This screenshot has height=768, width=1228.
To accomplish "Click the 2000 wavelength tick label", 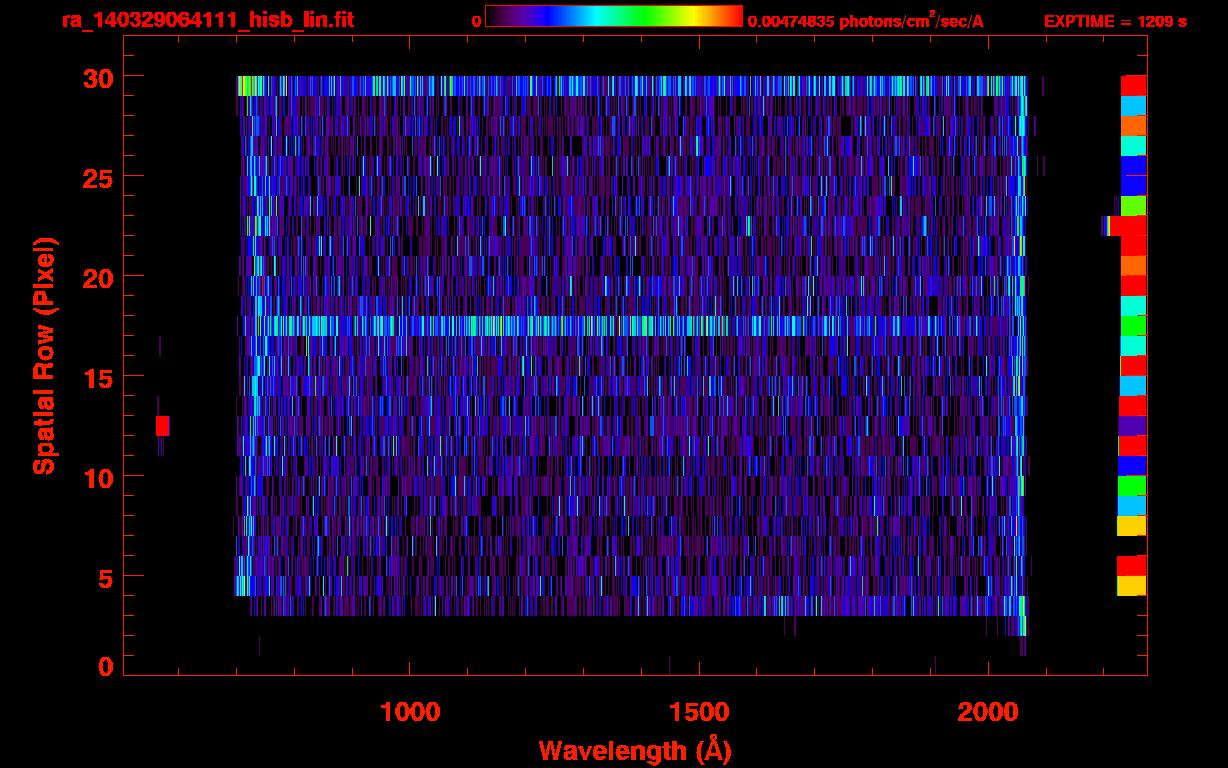I will click(989, 712).
